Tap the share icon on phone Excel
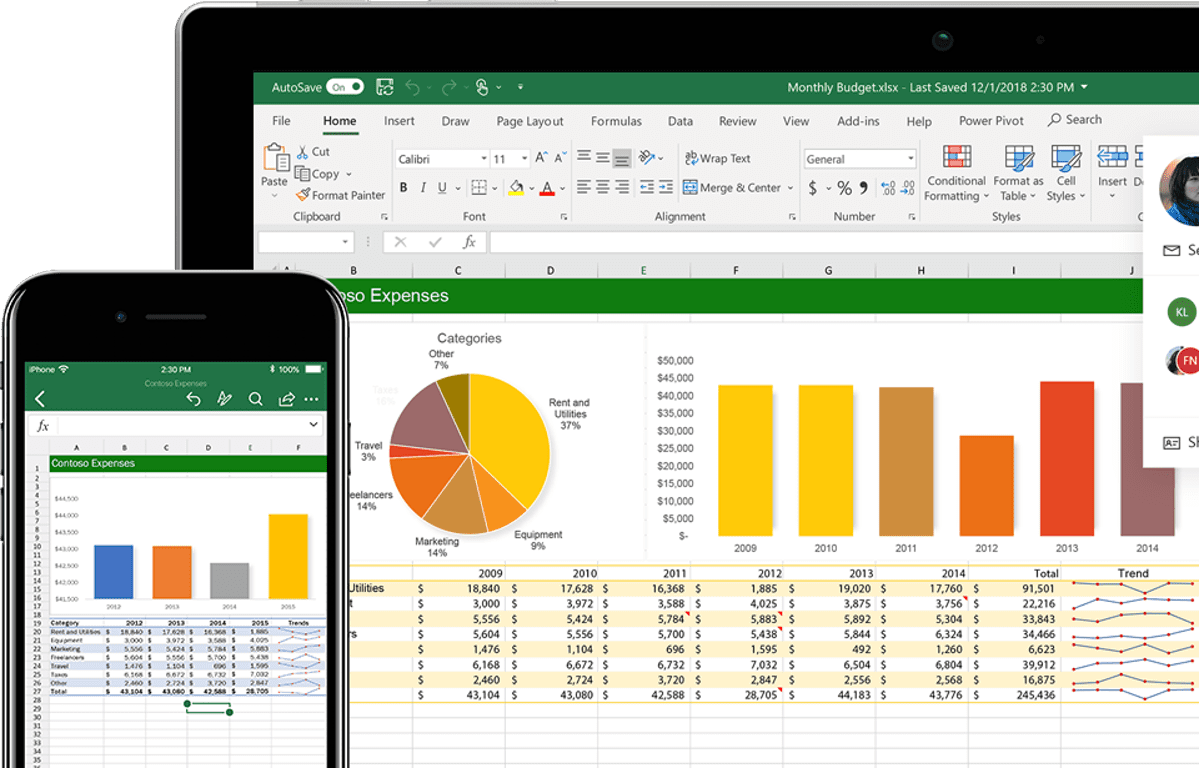This screenshot has height=768, width=1199. [286, 399]
